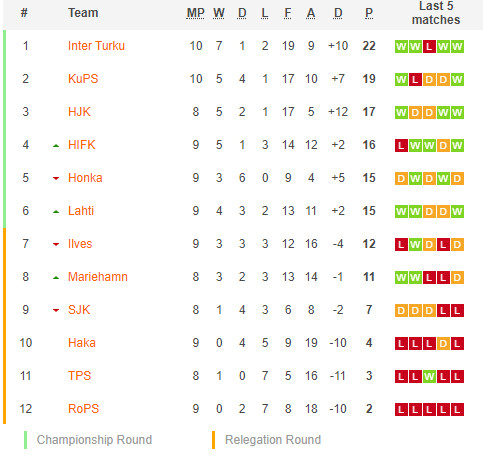The width and height of the screenshot is (483, 462).
Task: Click TPS's green W result badge
Action: coord(429,376)
